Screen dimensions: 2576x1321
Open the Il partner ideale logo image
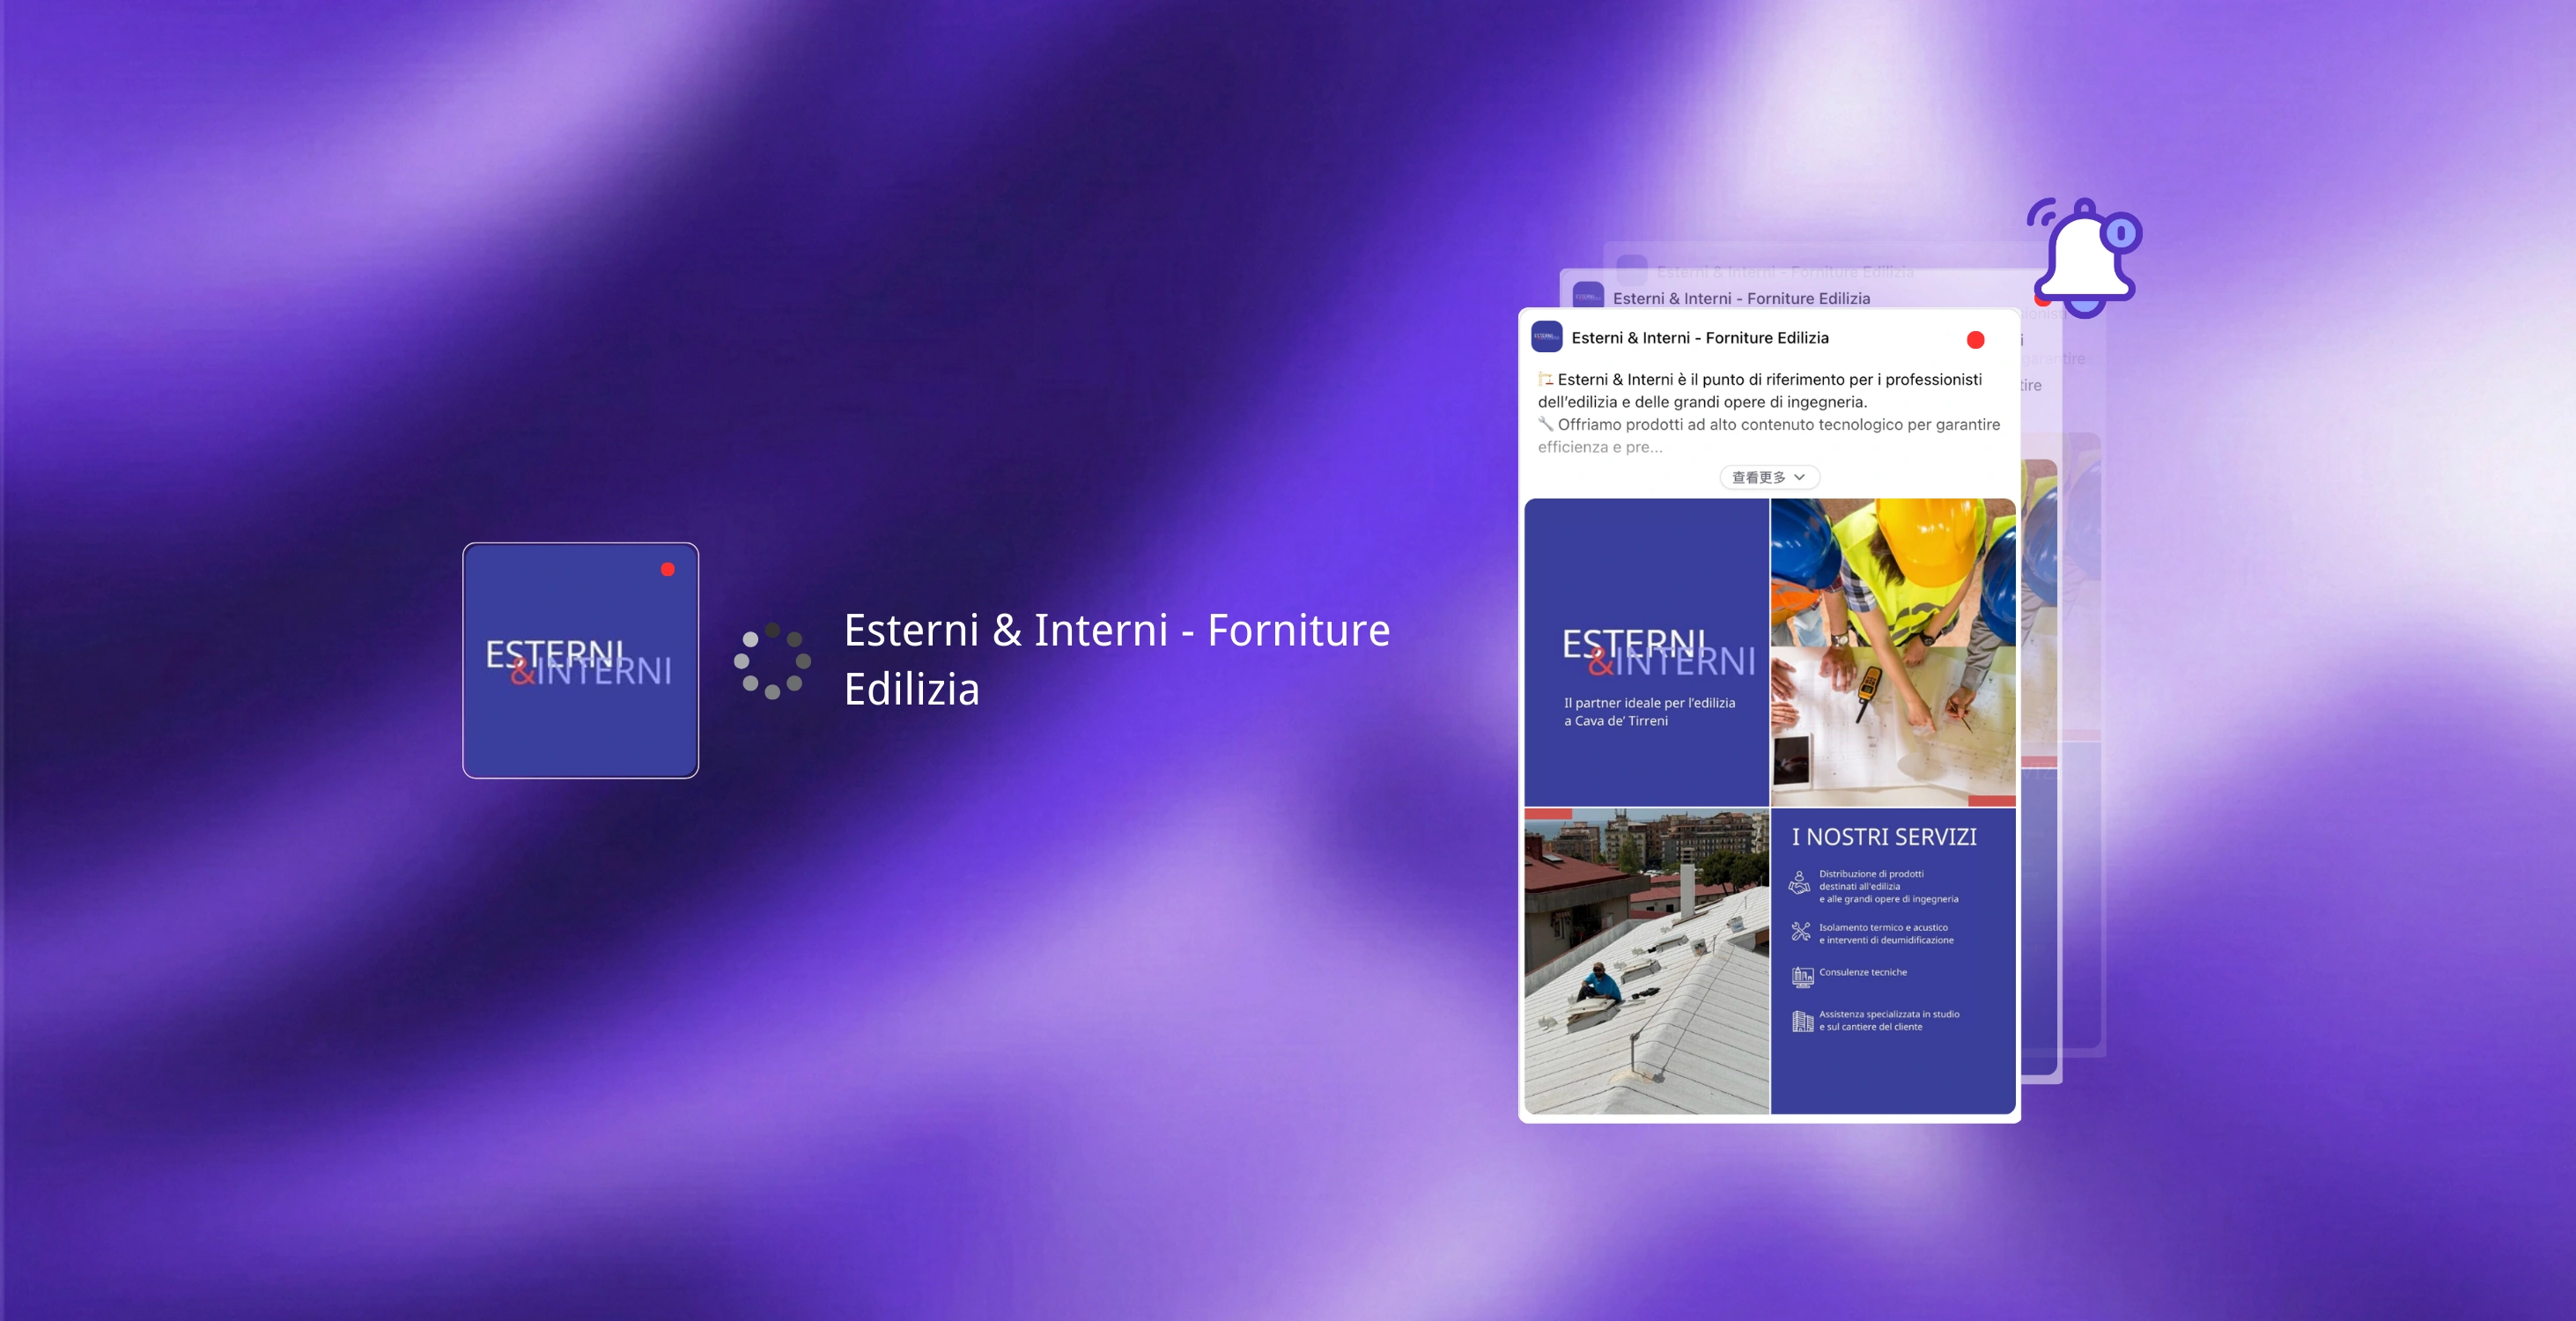(1646, 652)
